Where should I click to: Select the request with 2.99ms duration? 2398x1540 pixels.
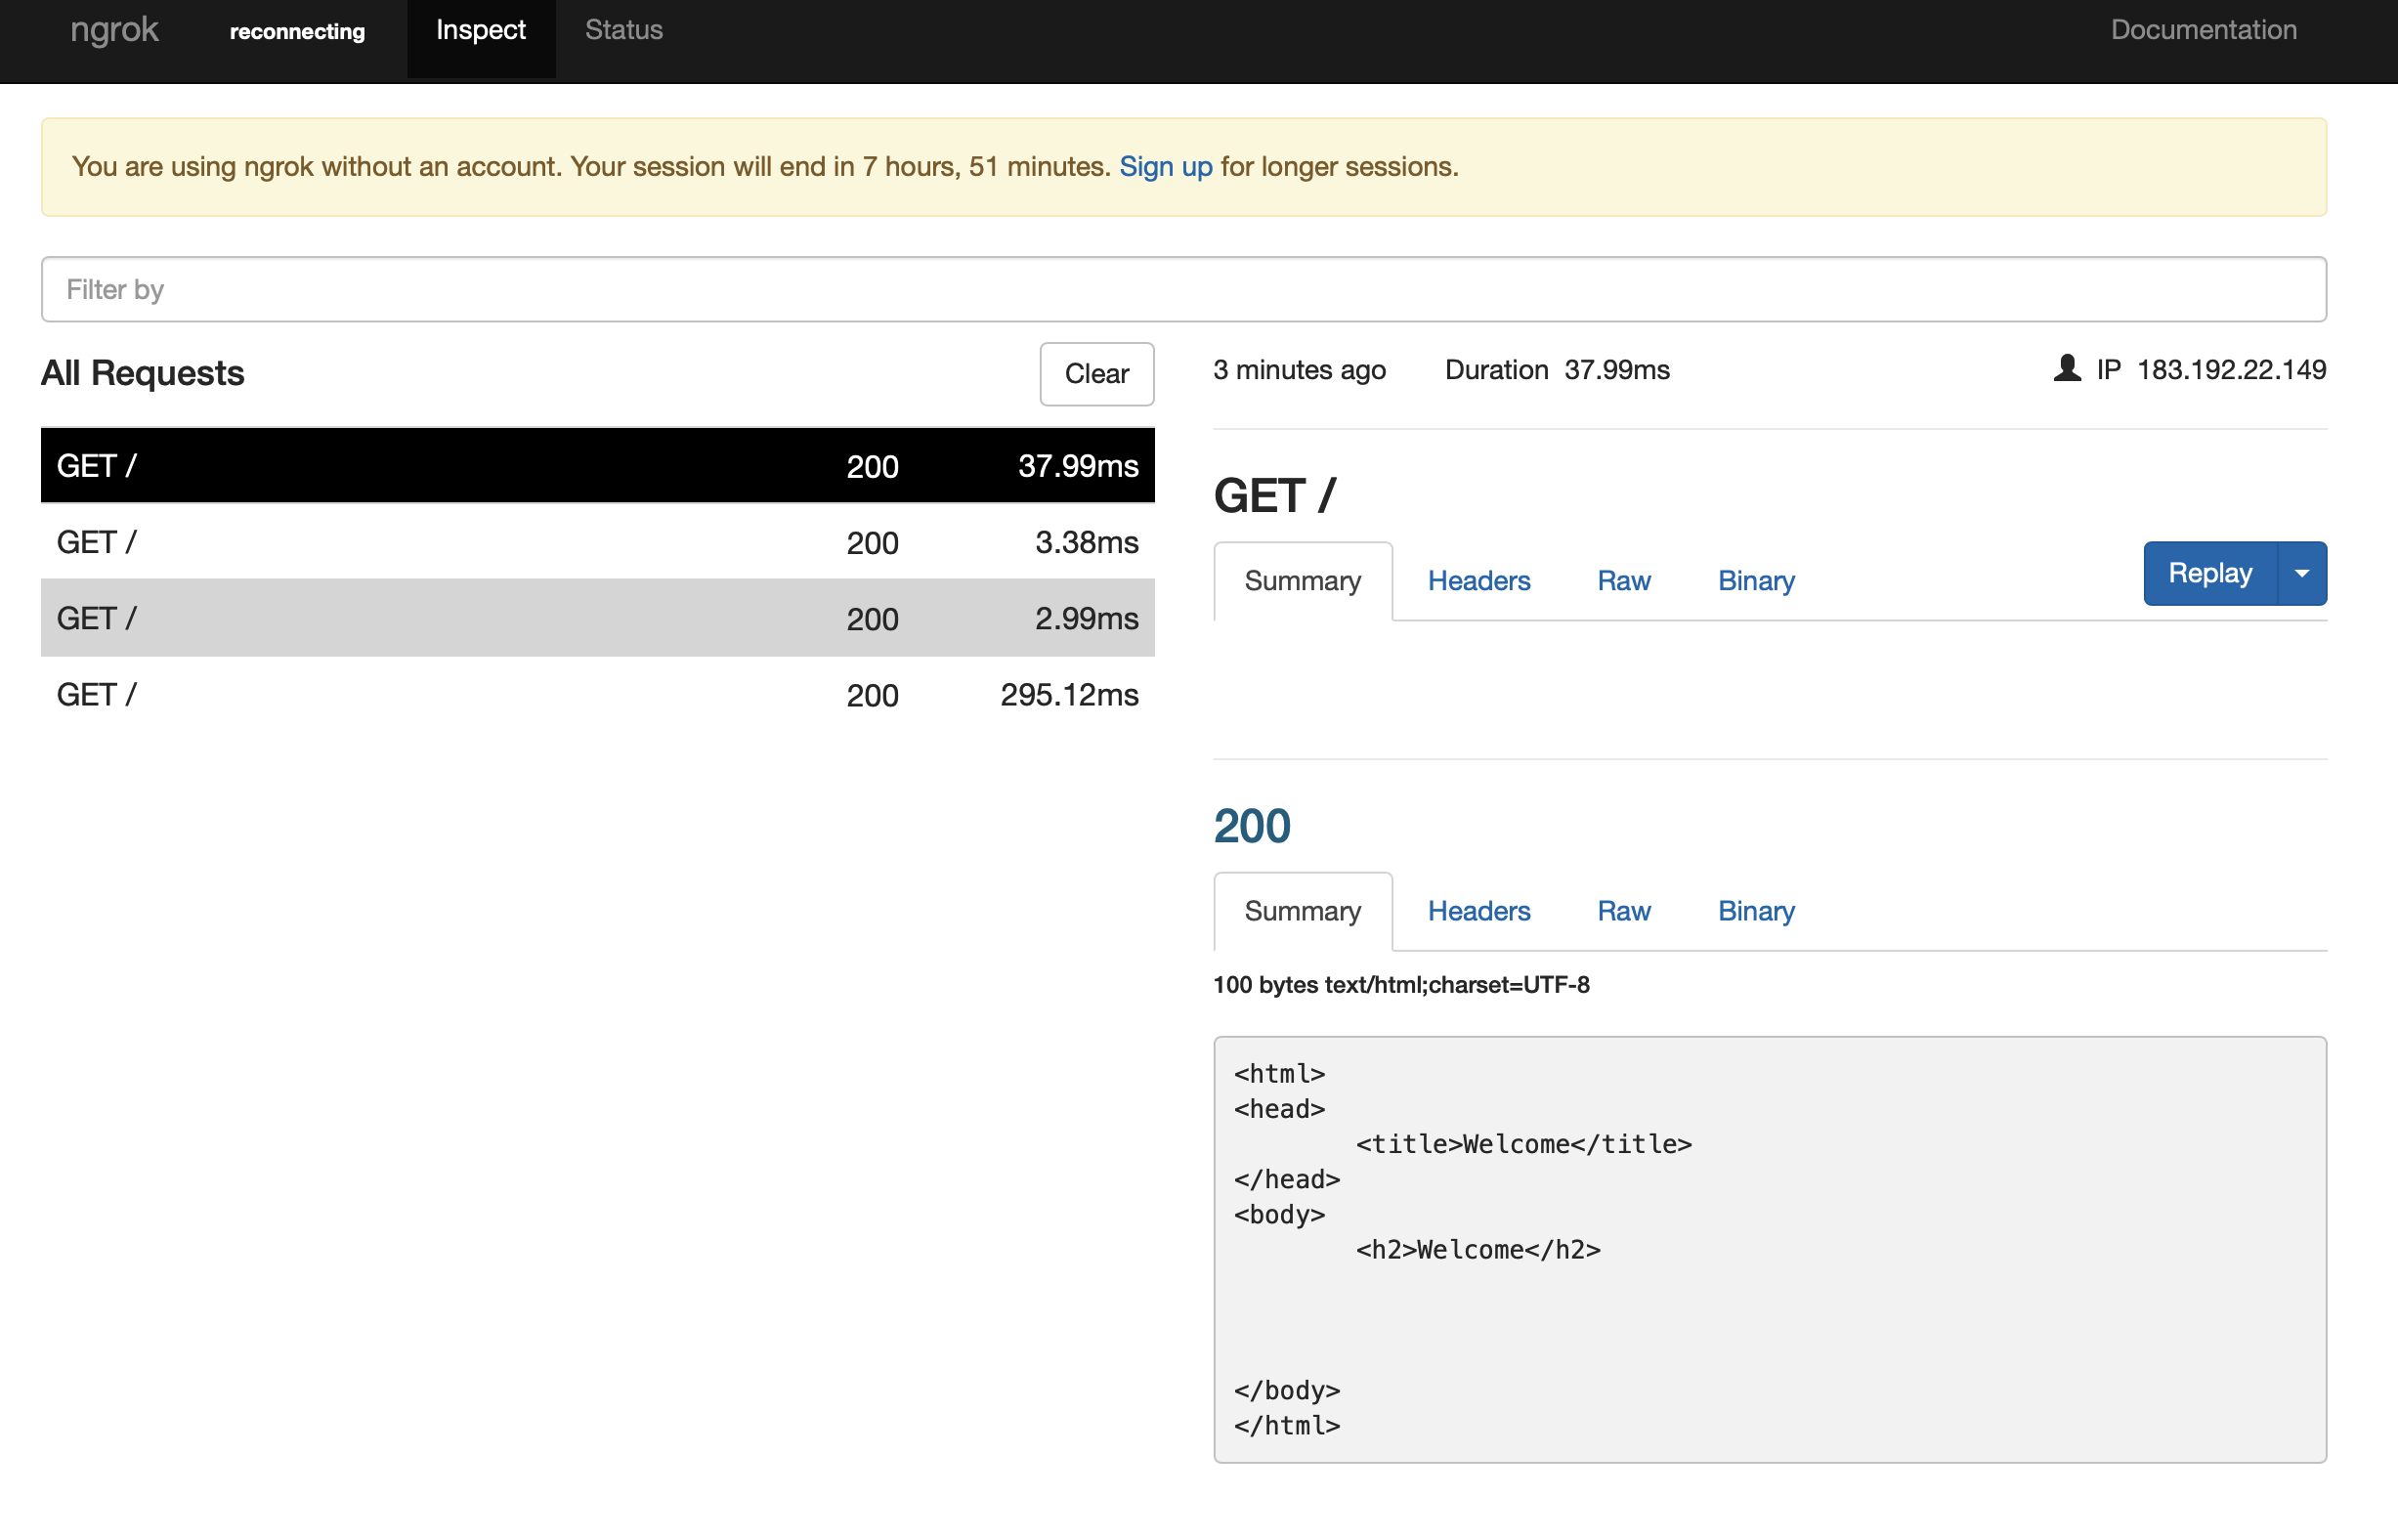pyautogui.click(x=597, y=619)
